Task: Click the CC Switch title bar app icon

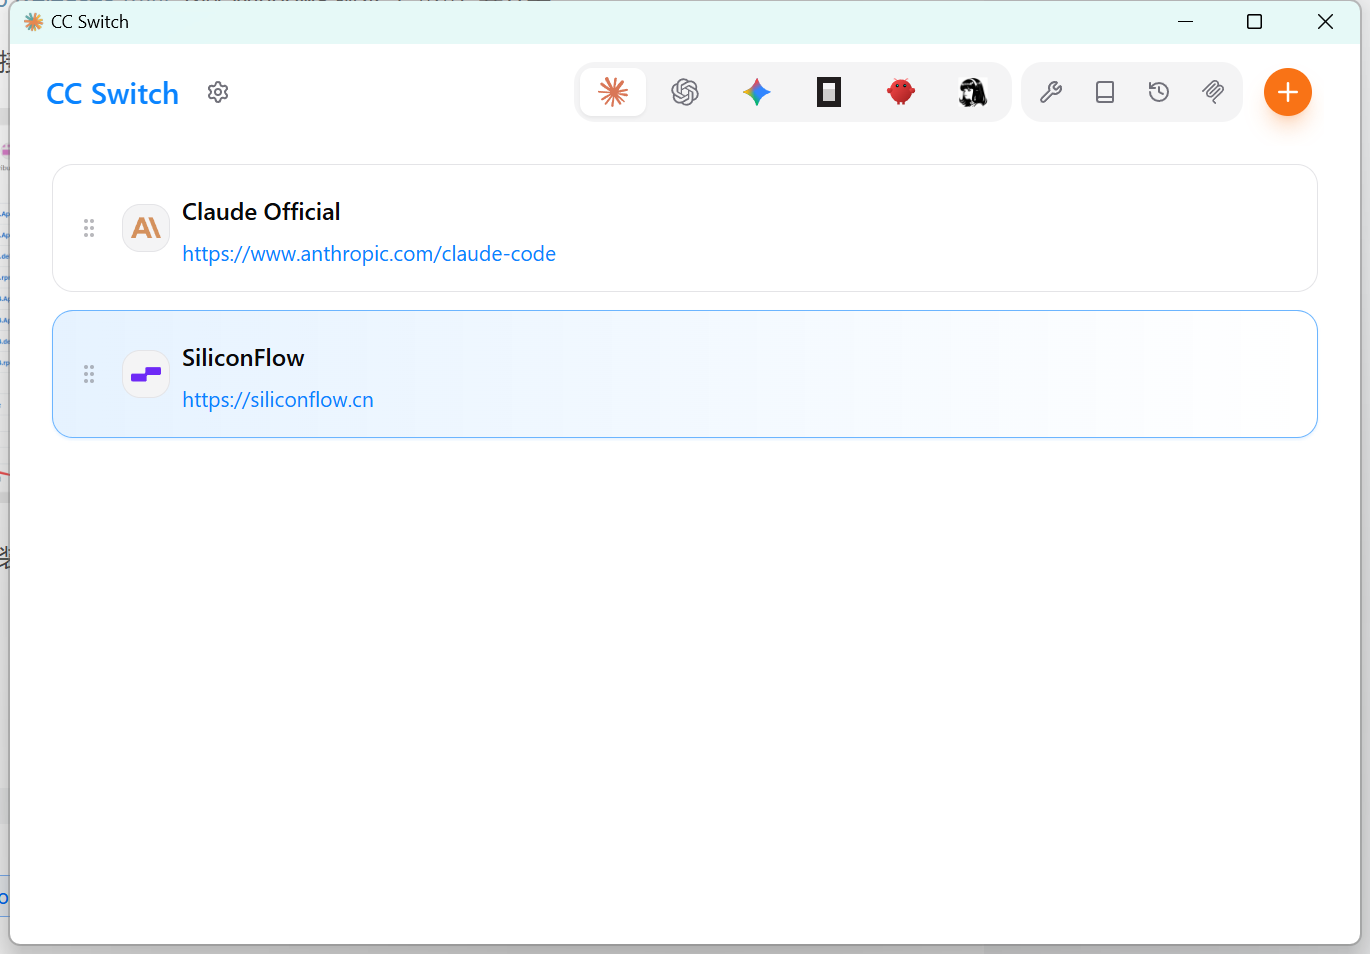Action: (33, 22)
